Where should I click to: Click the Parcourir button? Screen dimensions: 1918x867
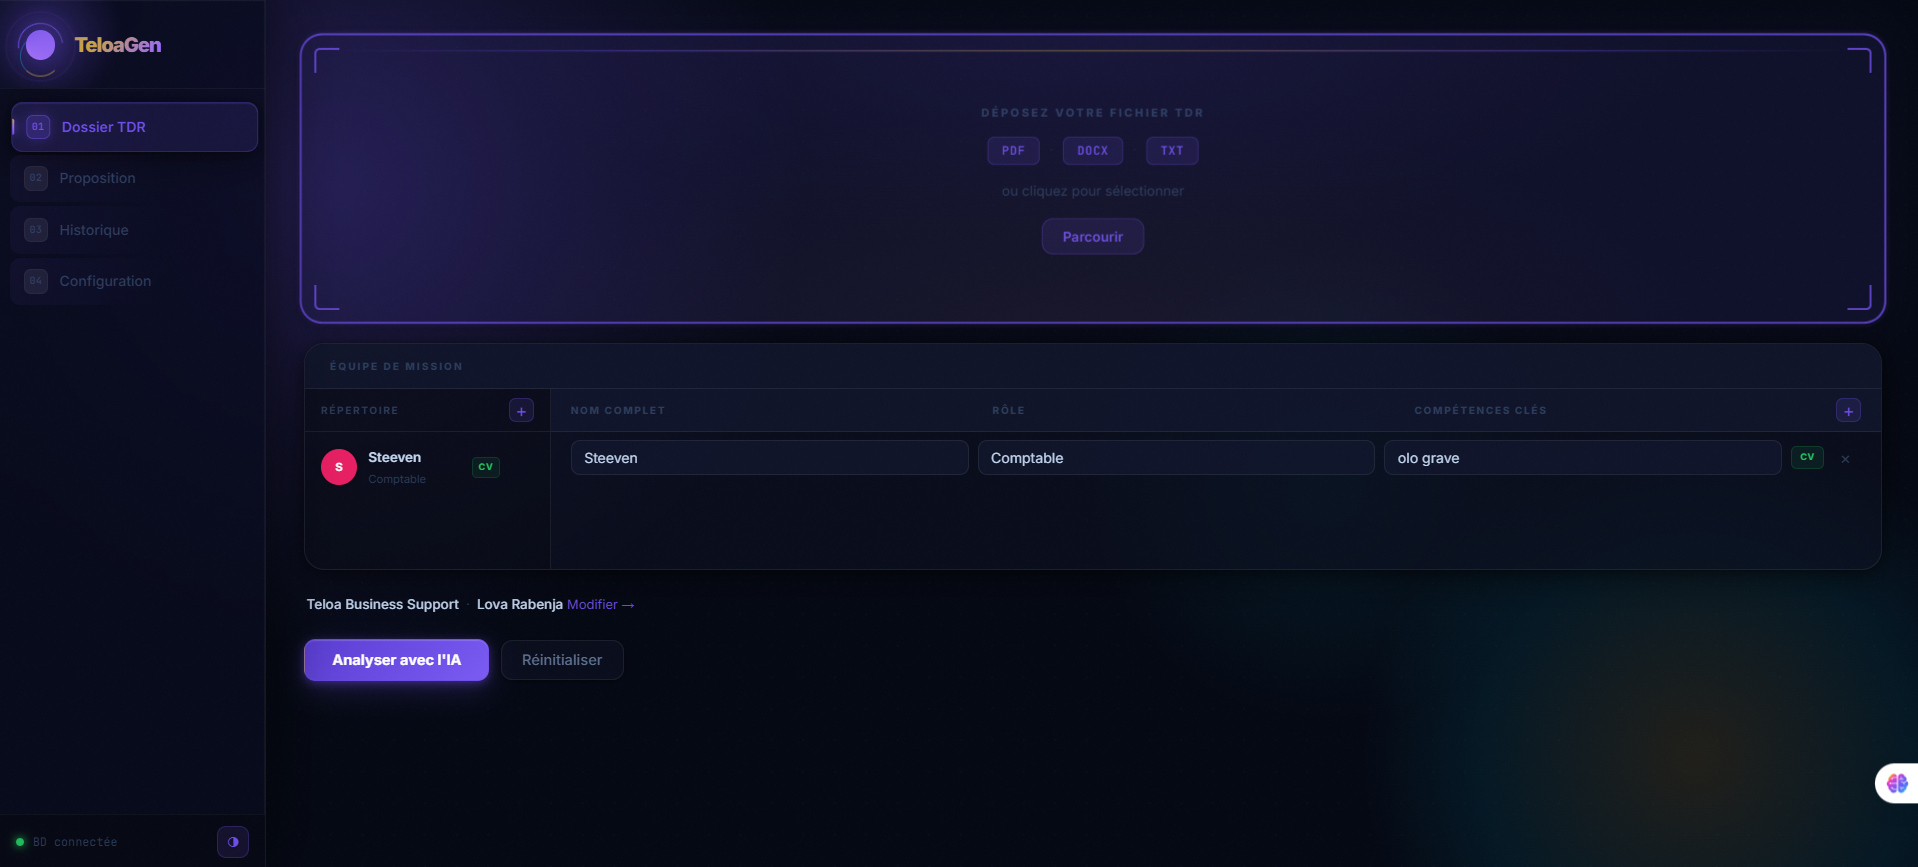(1092, 237)
